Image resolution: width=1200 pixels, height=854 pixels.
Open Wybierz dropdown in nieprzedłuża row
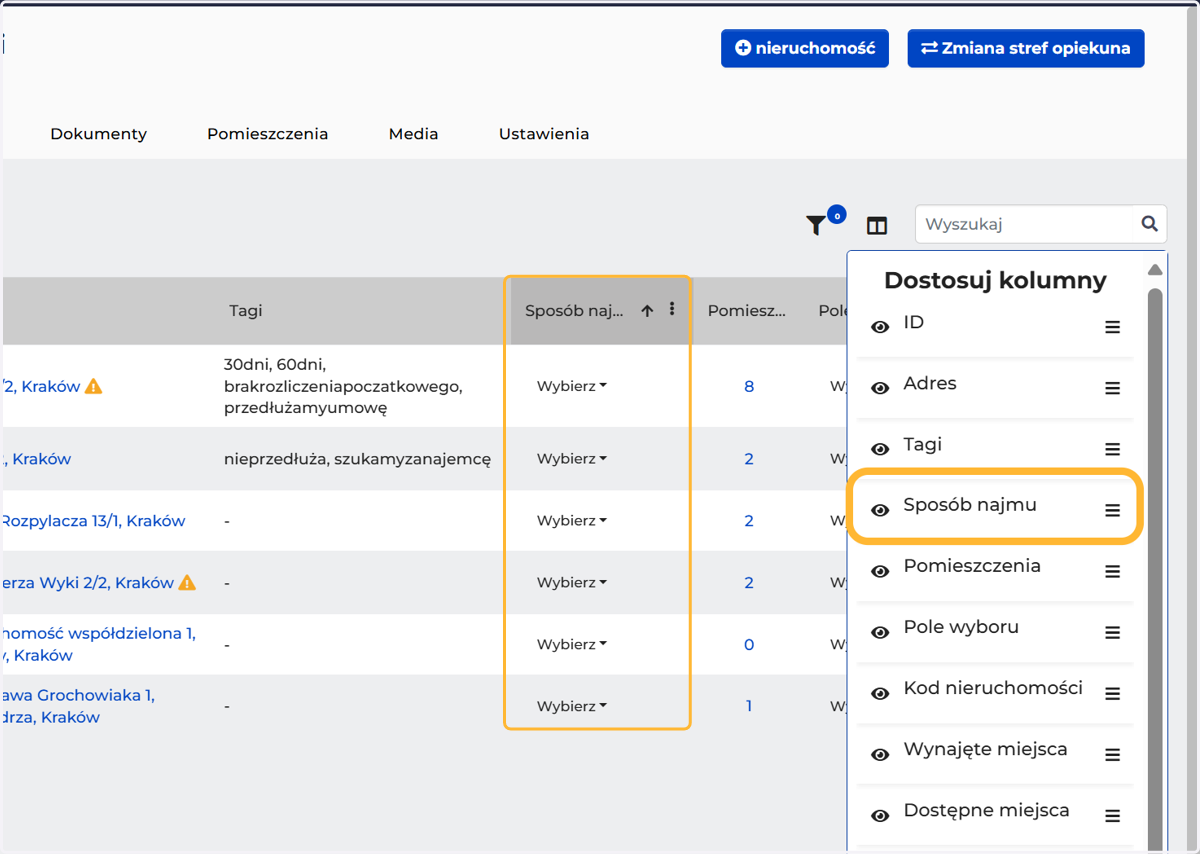tap(572, 459)
